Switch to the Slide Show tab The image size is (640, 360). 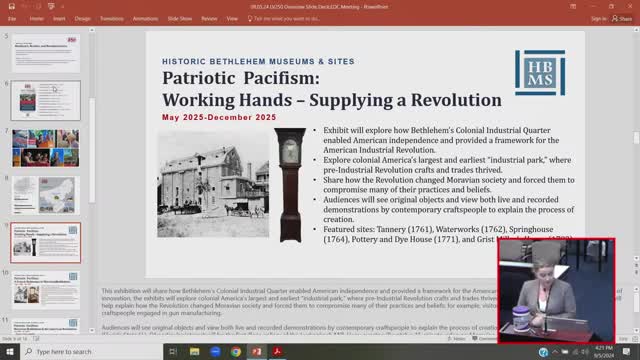180,19
